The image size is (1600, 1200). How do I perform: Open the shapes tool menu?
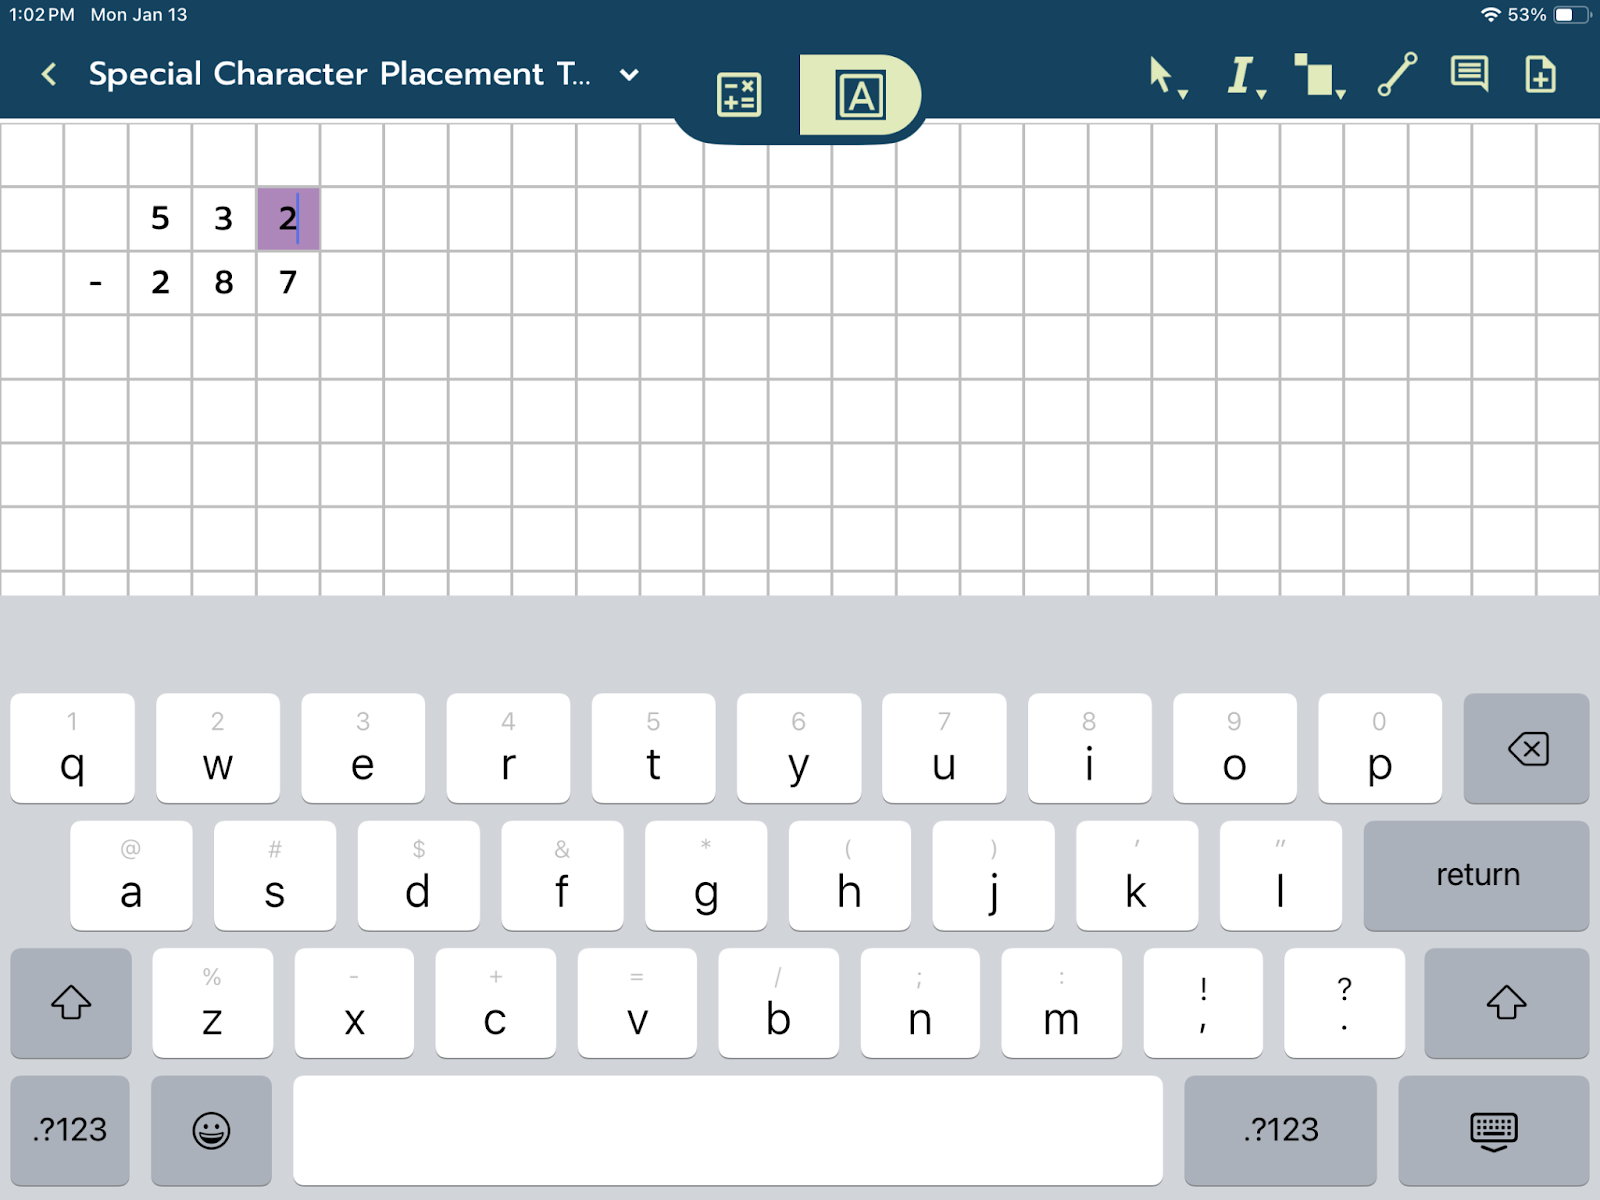1318,76
